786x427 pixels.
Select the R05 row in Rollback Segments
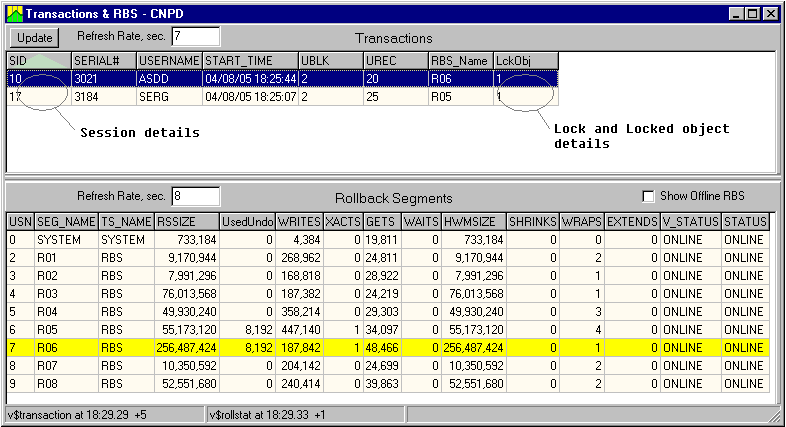click(388, 330)
